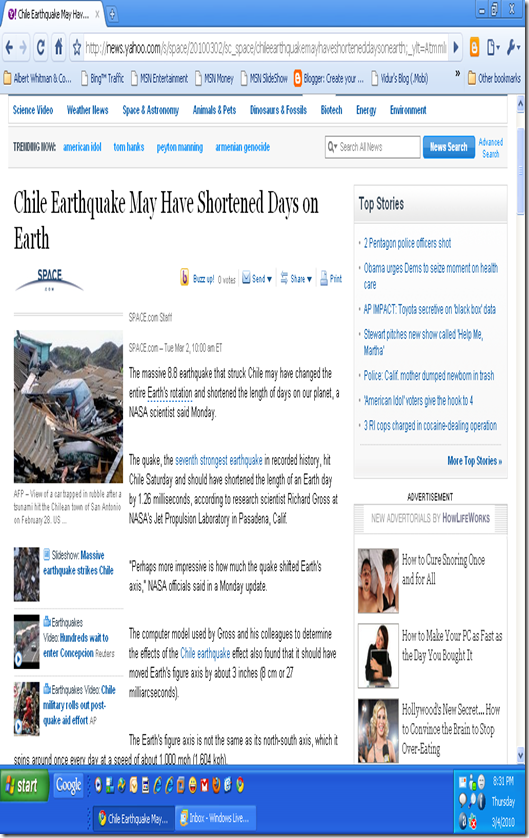Screen dimensions: 529x838
Task: Show more bookmarks chevron
Action: tap(457, 73)
